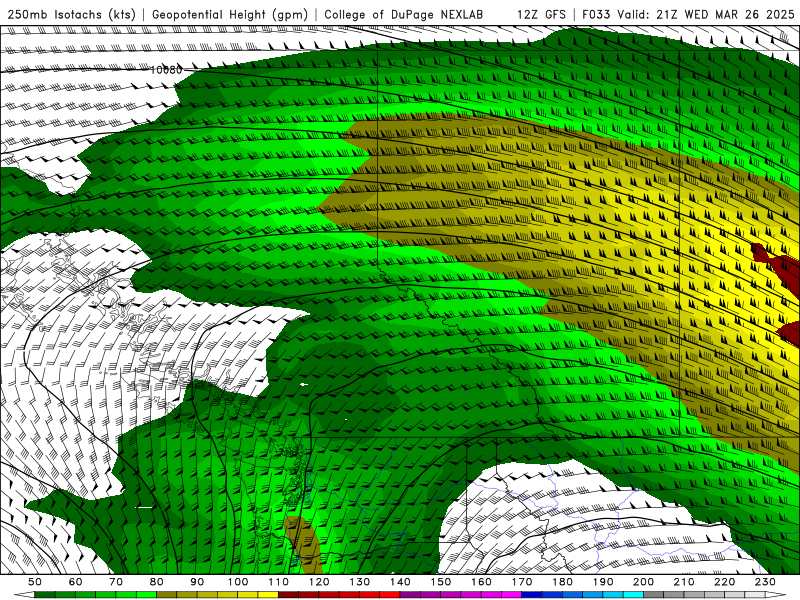Viewport: 800px width, 600px height.
Task: Click the 'F033 Valid: 21Z WED MAR 26 2025' text
Action: [x=688, y=15]
